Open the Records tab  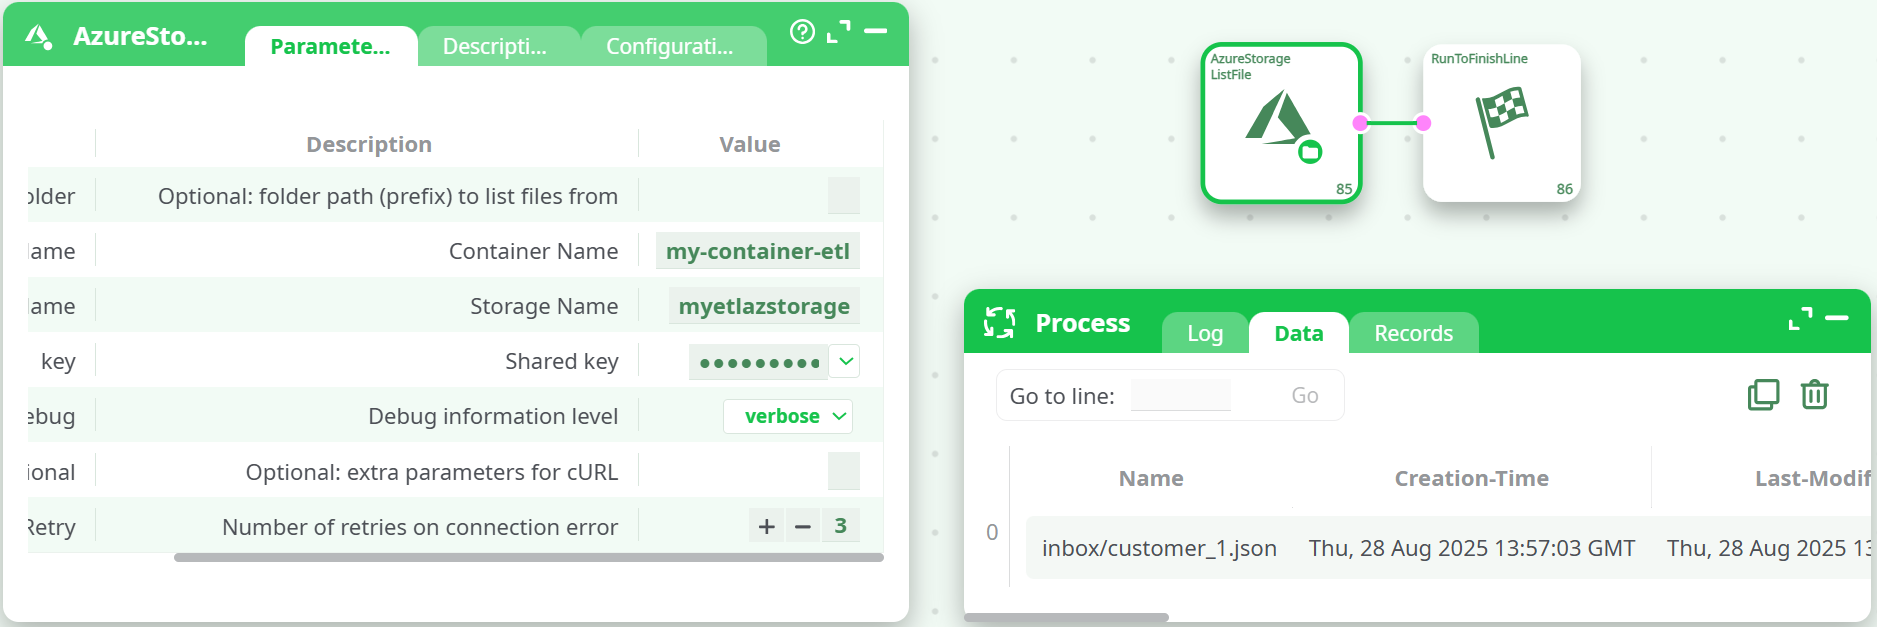(1413, 334)
